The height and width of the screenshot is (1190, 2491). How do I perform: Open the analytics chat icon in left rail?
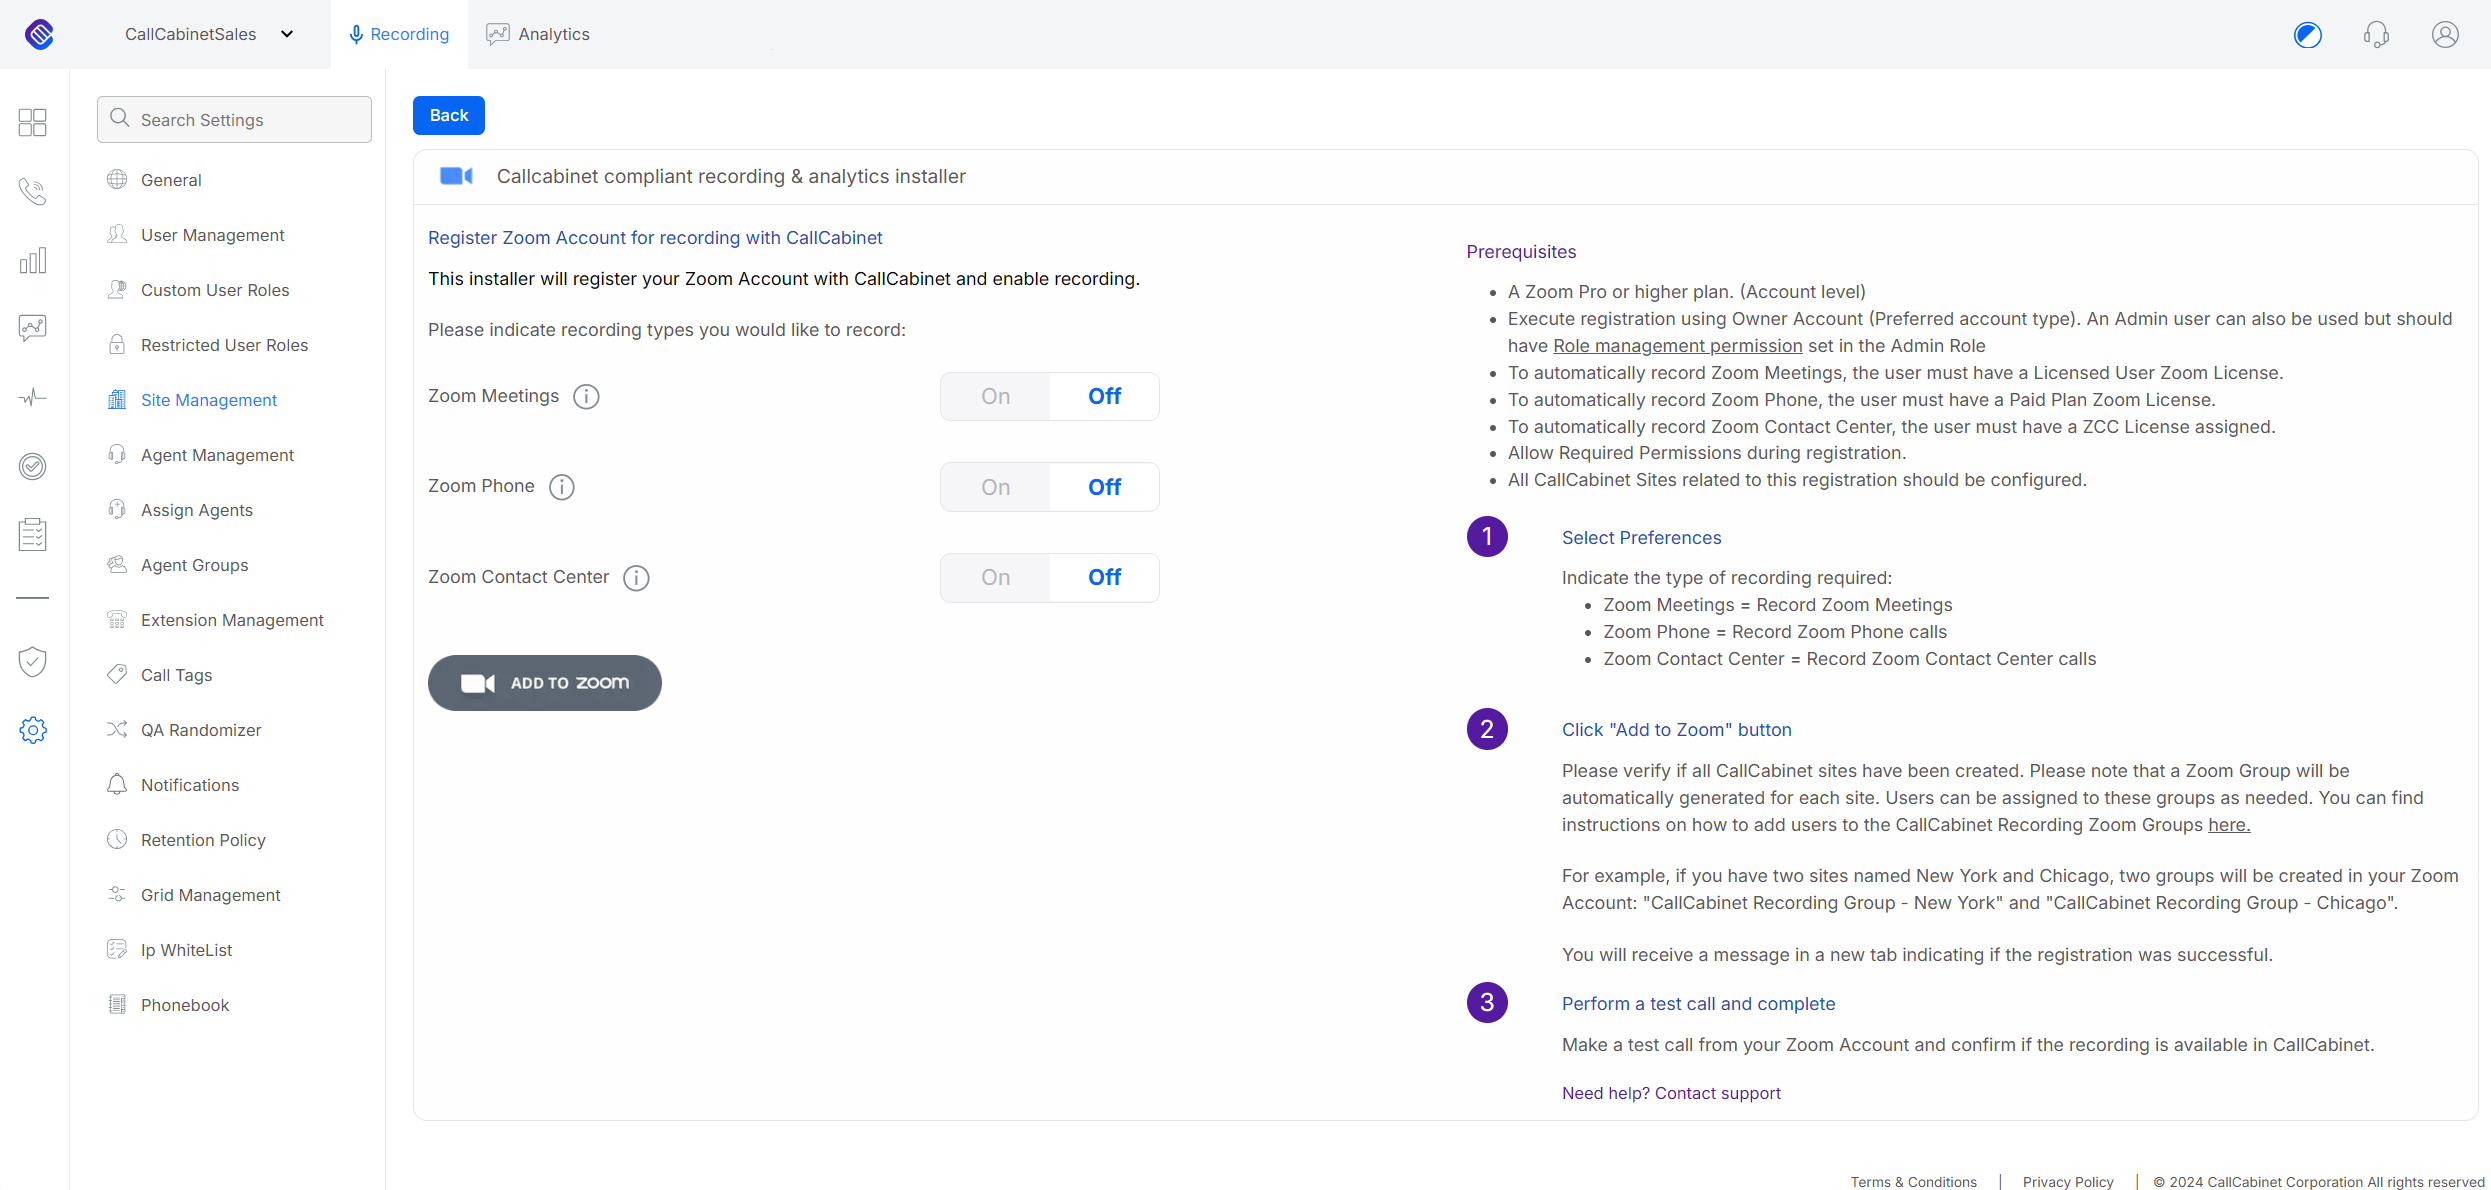33,328
